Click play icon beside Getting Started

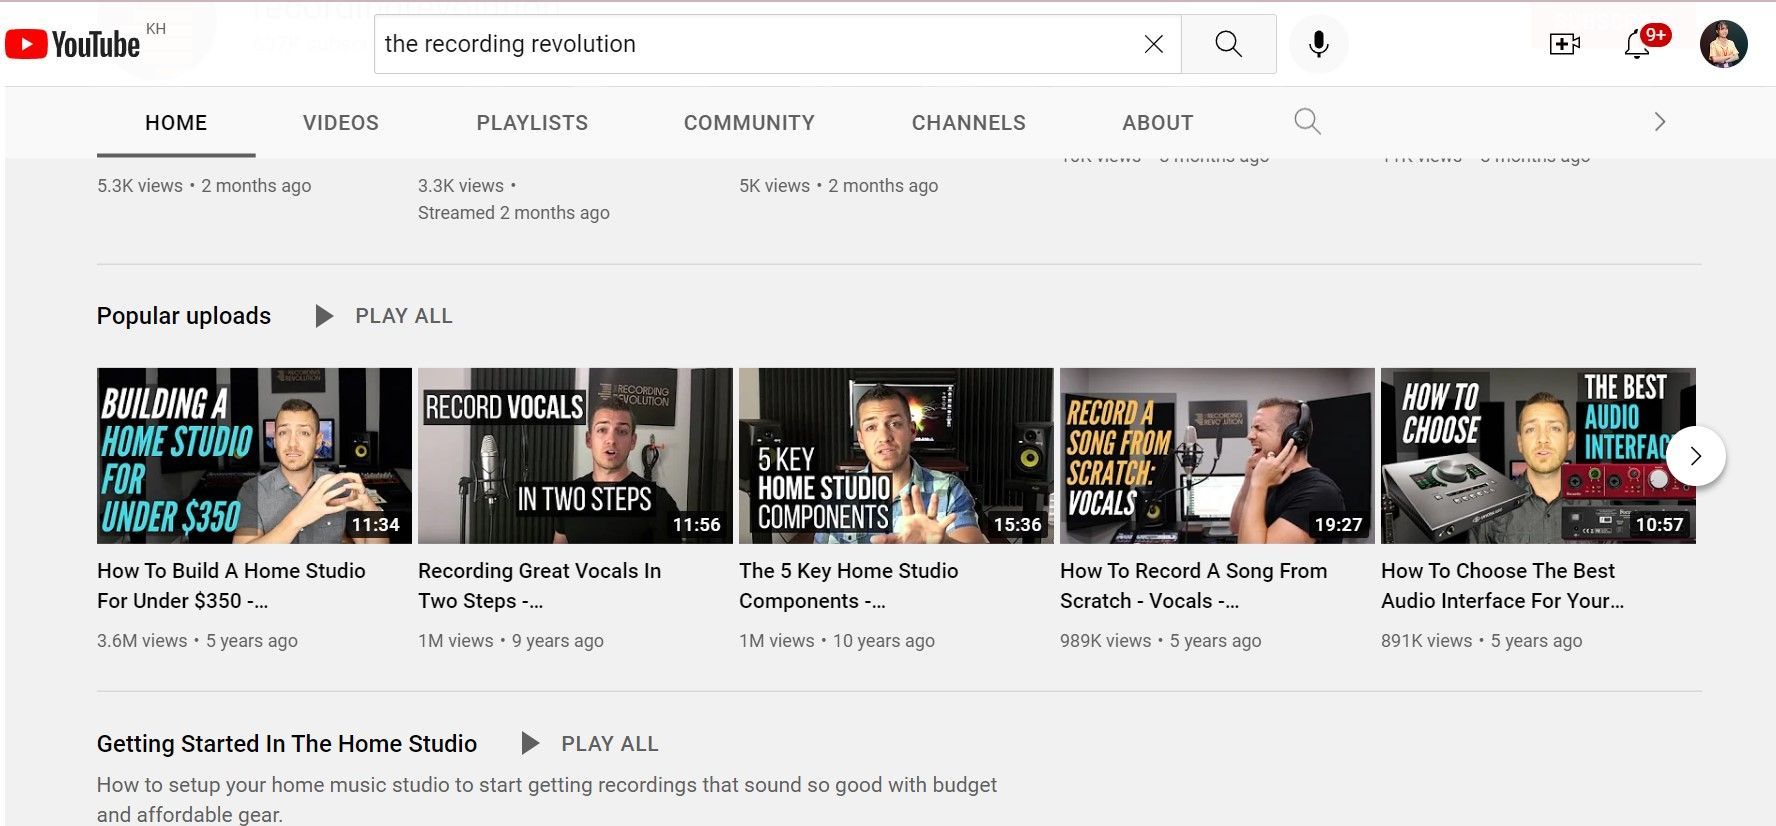click(530, 743)
